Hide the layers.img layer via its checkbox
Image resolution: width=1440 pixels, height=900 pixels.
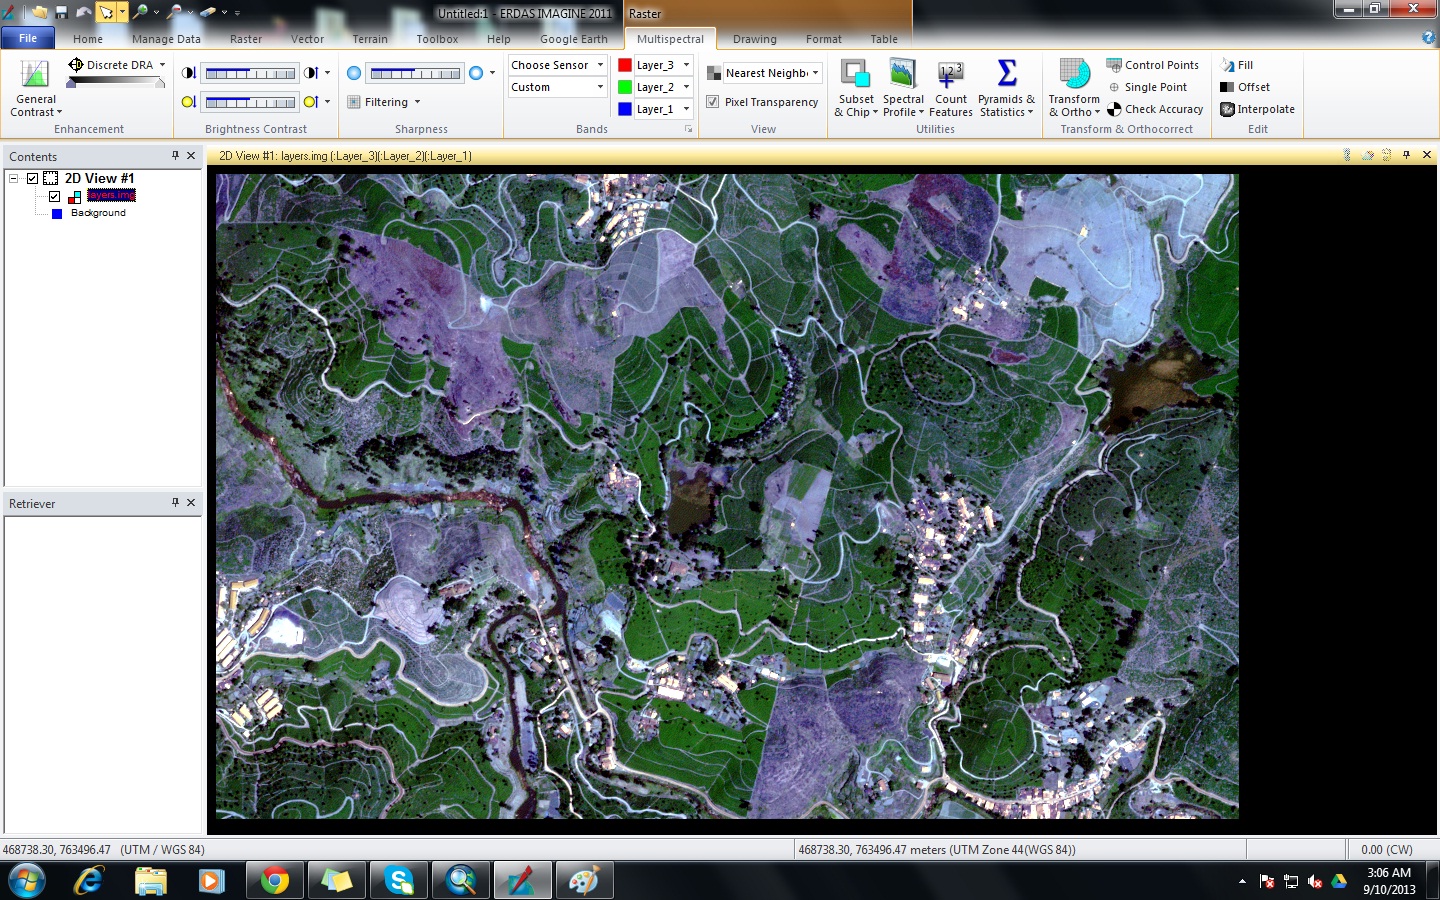click(x=54, y=196)
